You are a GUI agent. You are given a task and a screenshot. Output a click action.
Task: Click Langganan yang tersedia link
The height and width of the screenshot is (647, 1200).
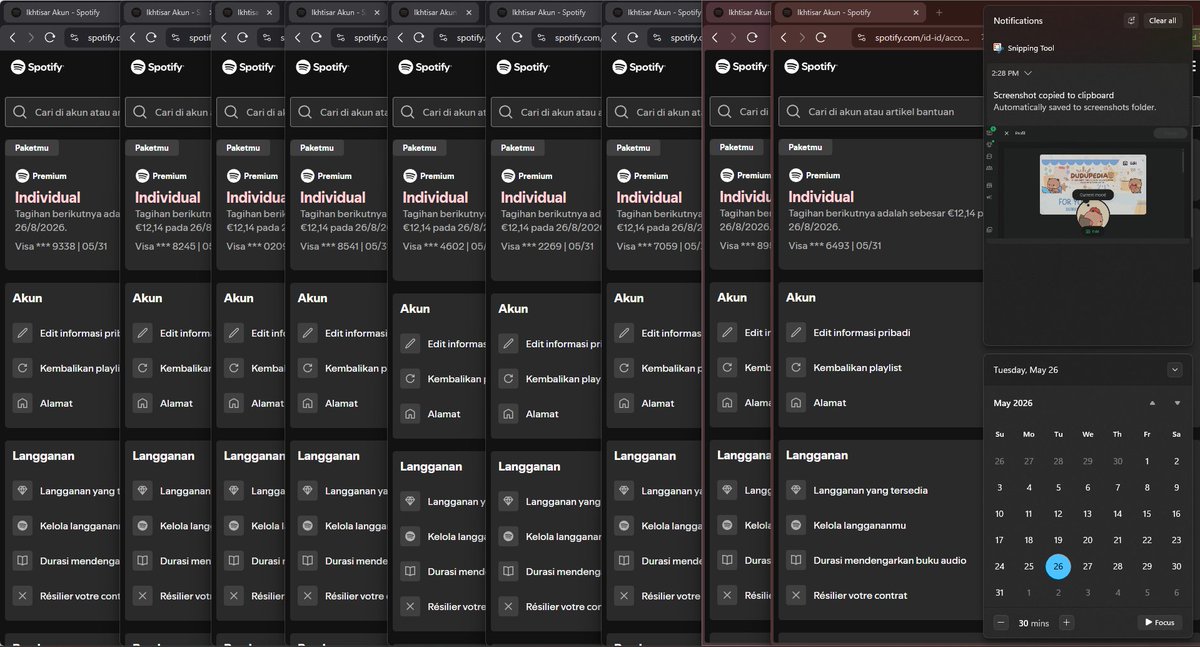pos(870,490)
